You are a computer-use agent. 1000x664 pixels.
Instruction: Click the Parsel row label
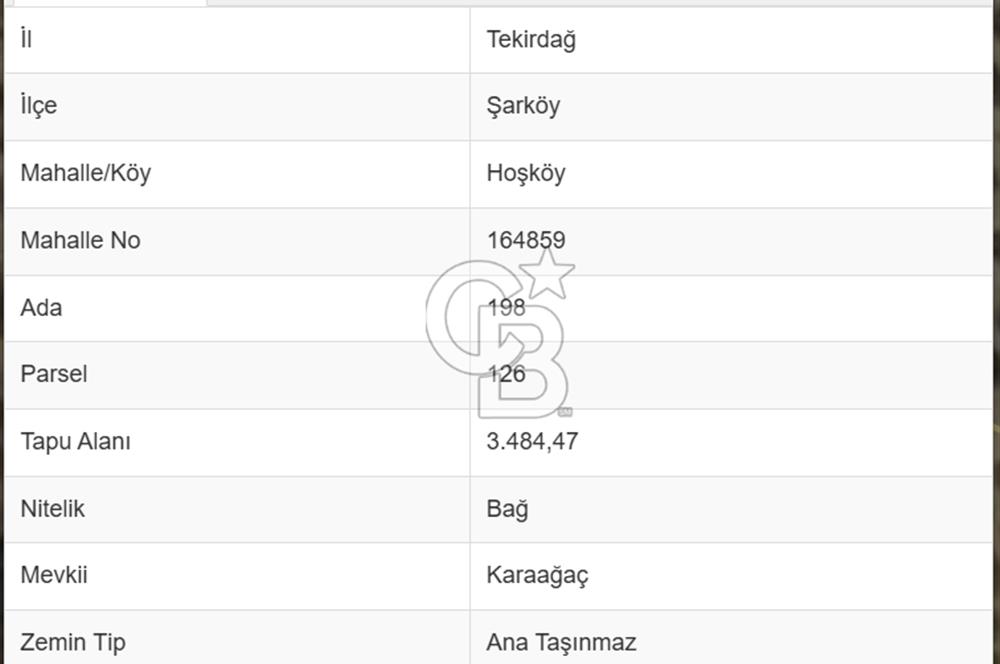coord(54,374)
